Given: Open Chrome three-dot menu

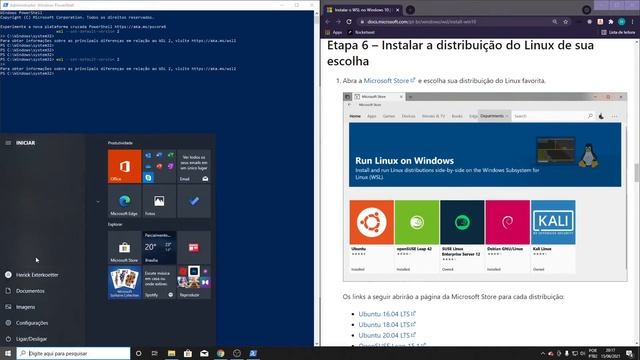Looking at the screenshot, I should pos(633,22).
